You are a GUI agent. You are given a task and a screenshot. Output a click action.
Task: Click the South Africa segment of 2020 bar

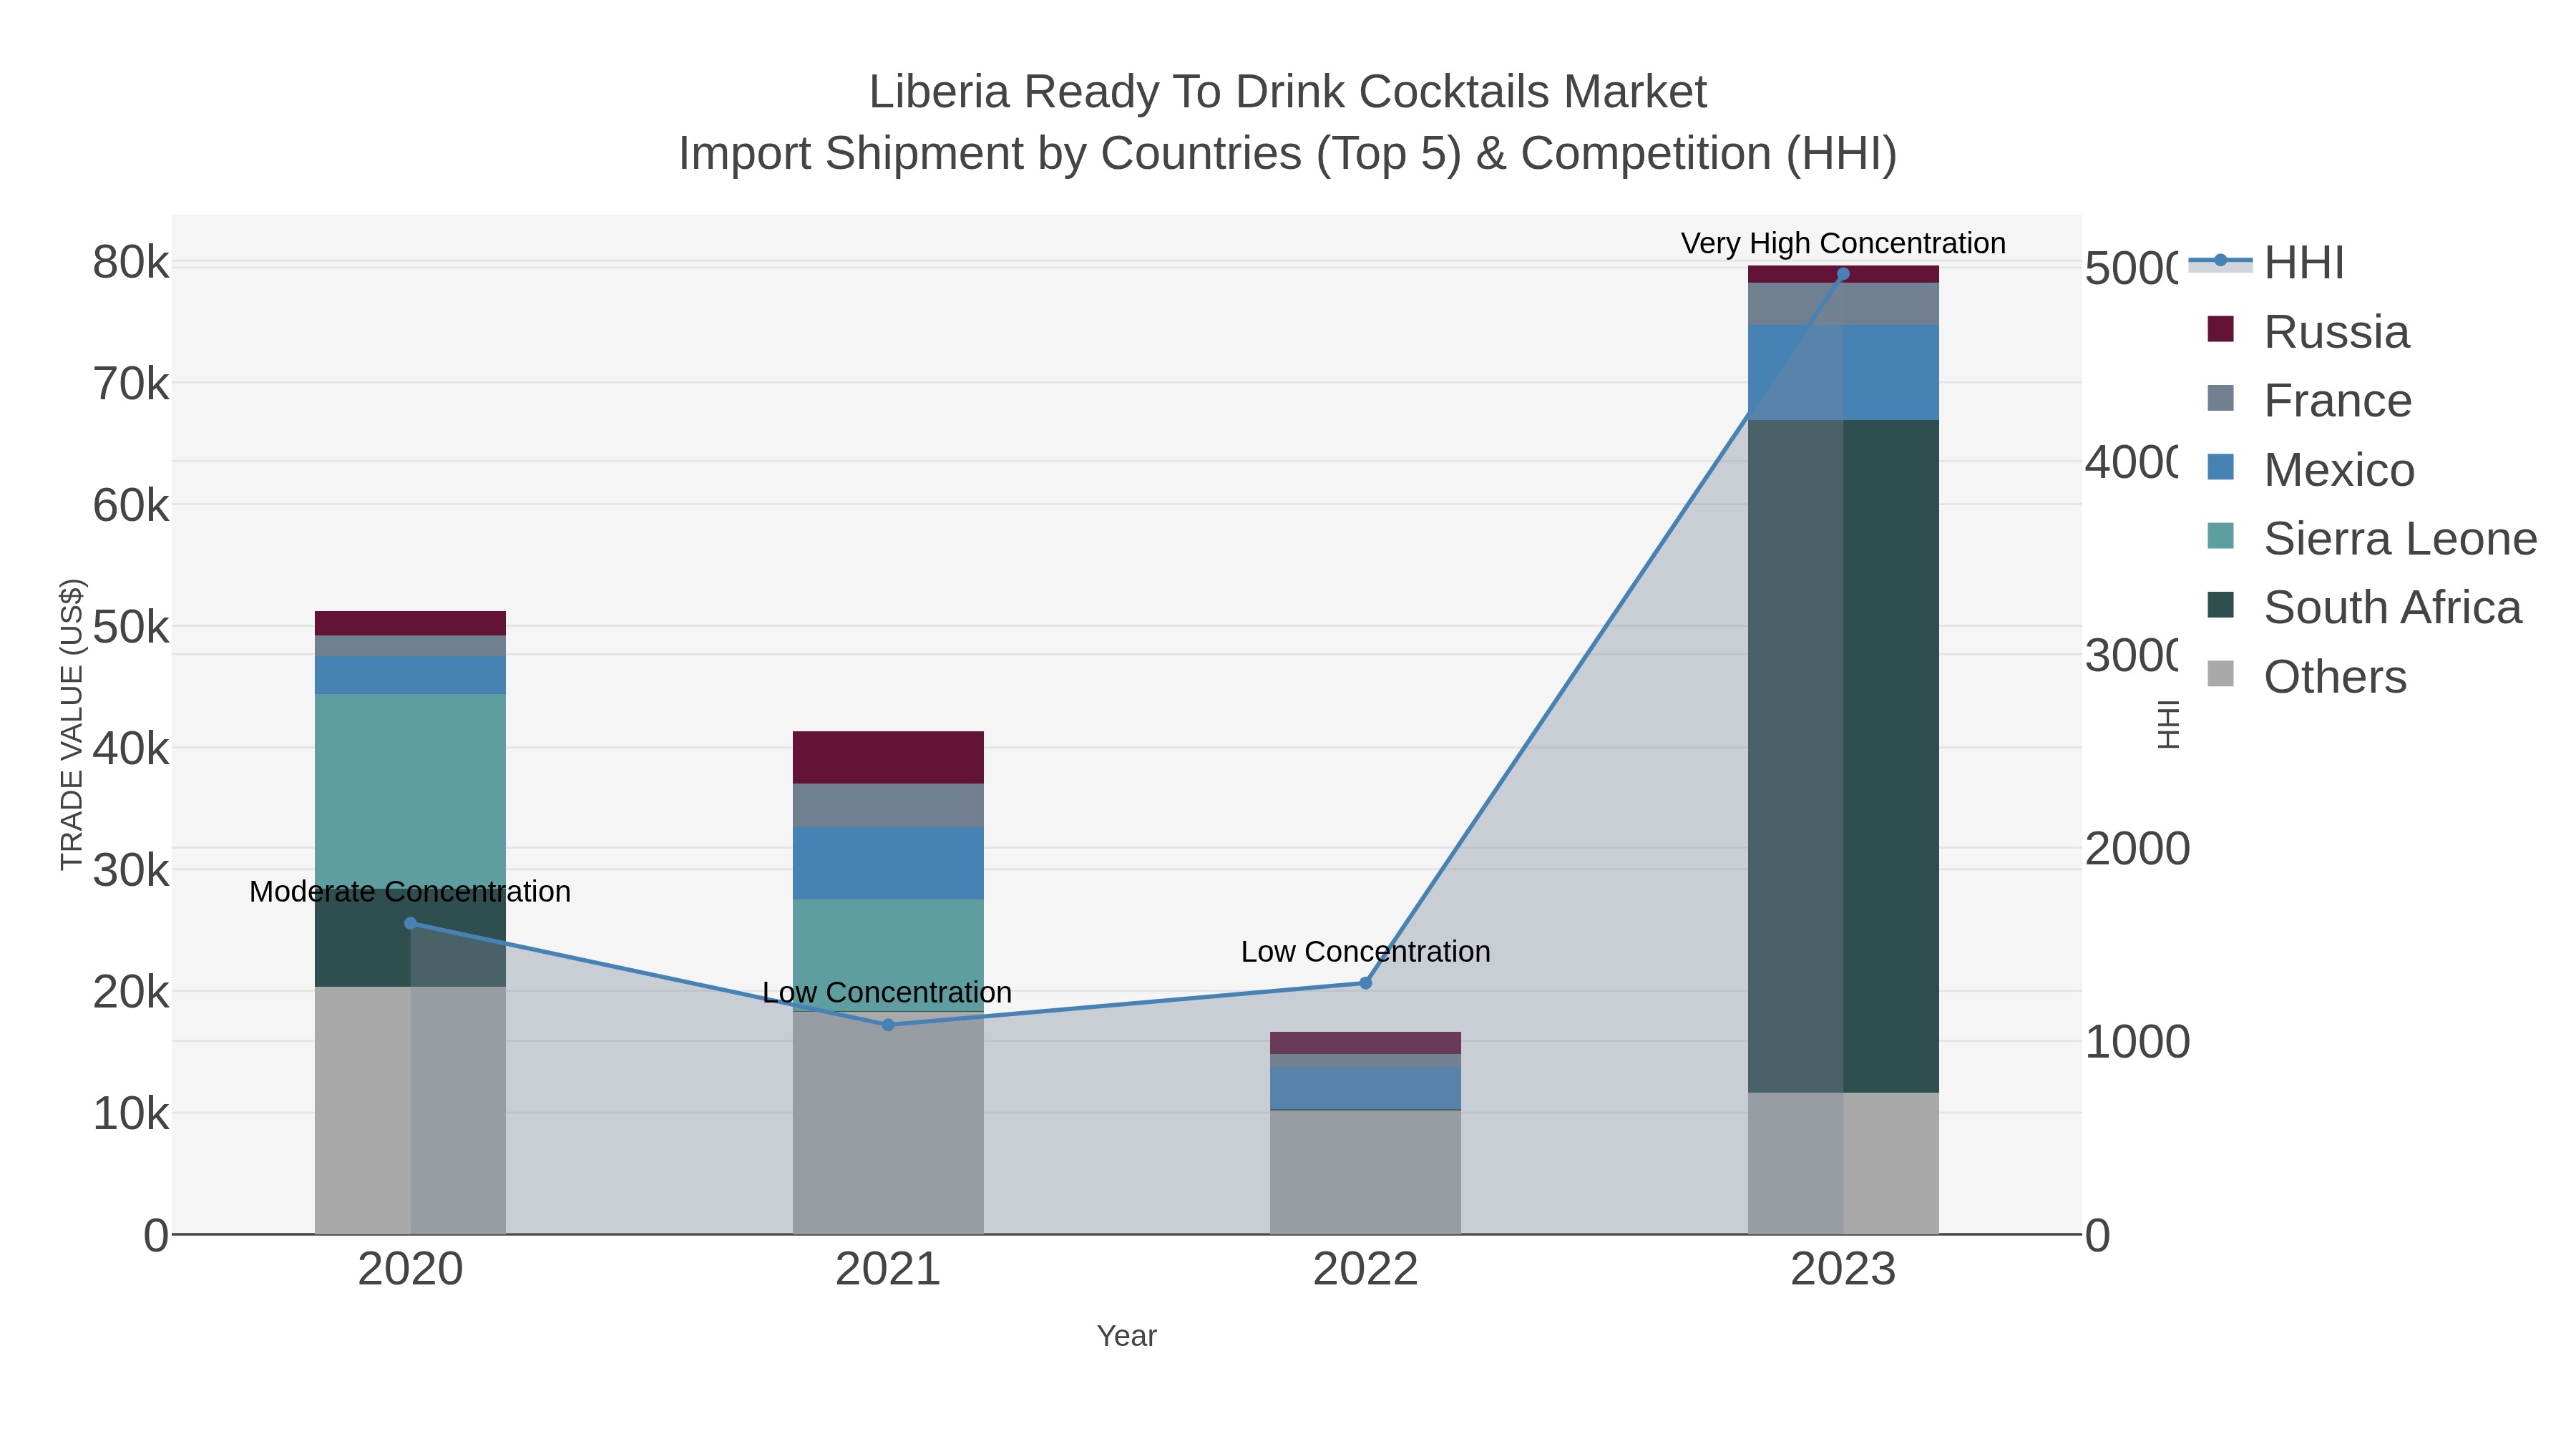(410, 937)
